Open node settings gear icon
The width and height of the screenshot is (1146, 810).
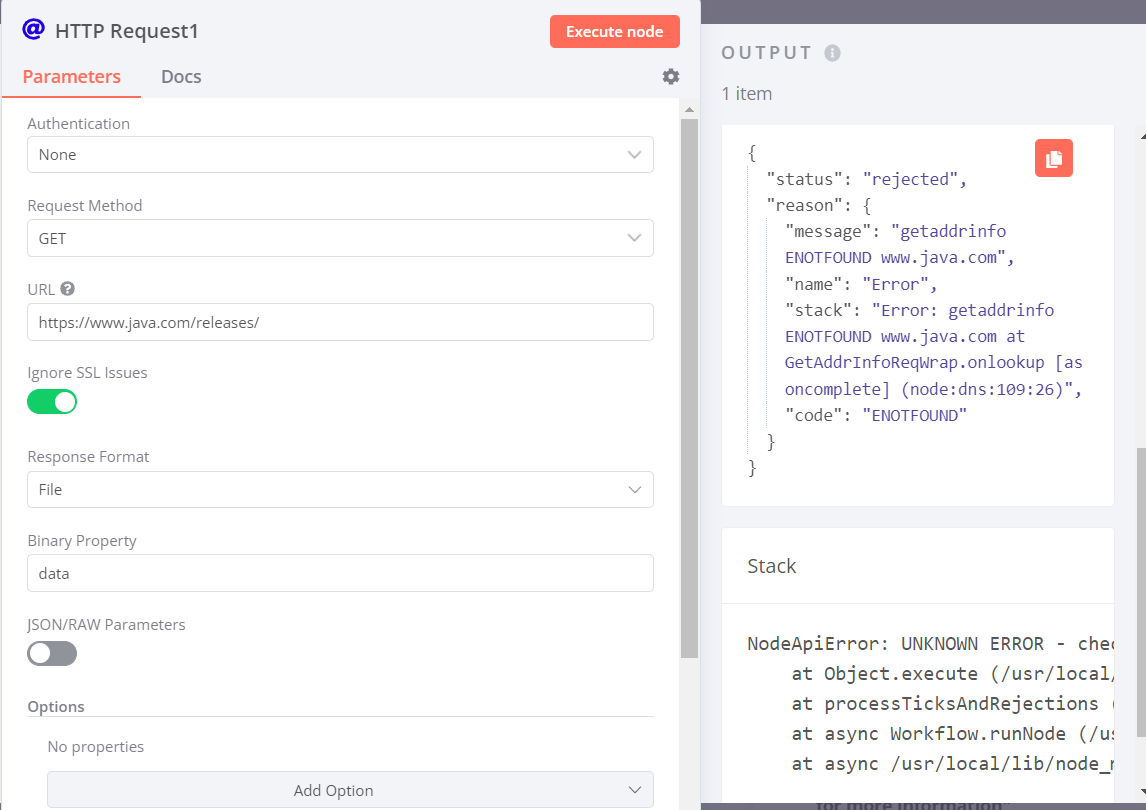click(x=670, y=77)
